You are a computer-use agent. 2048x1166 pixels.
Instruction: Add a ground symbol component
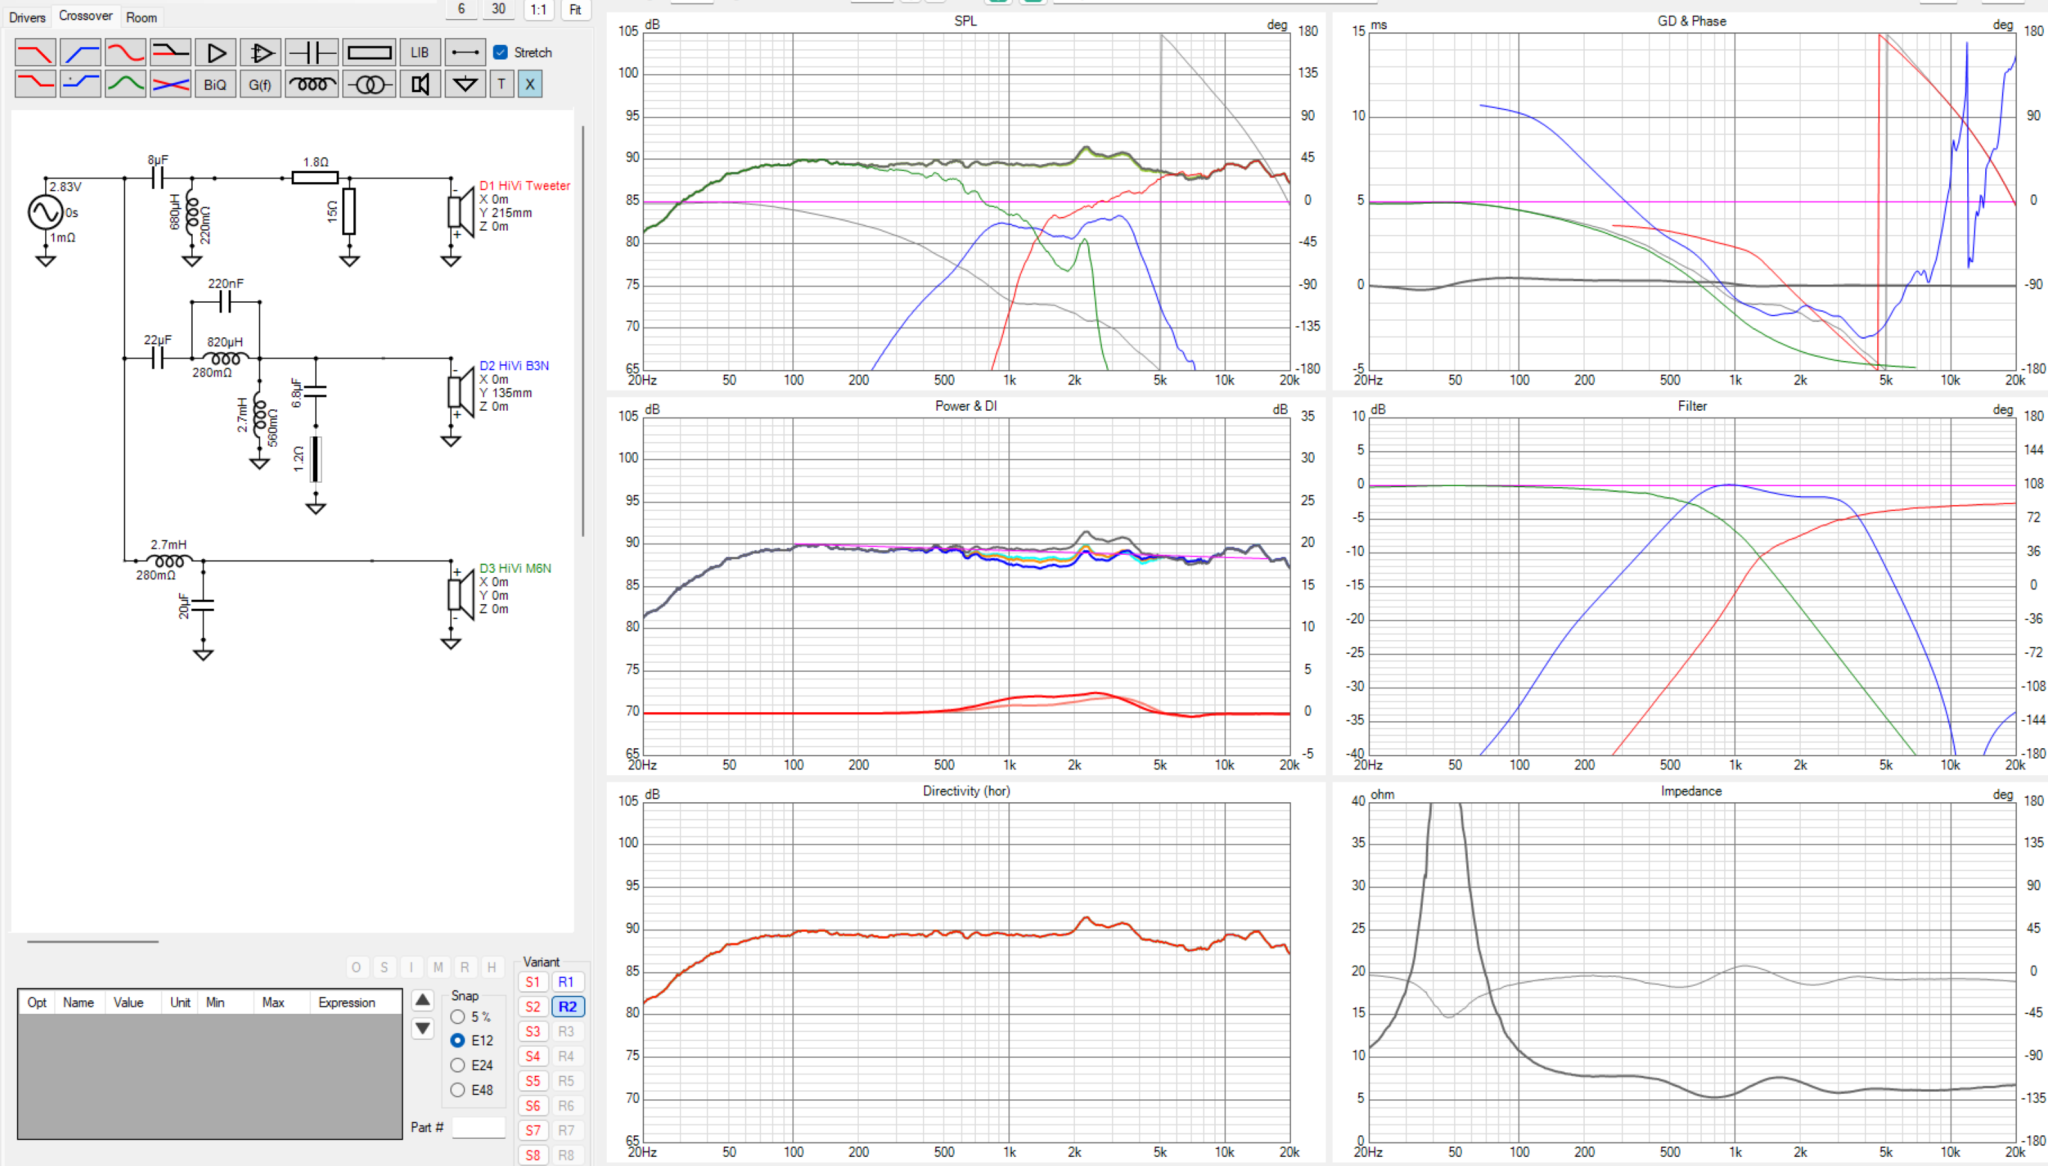click(465, 84)
